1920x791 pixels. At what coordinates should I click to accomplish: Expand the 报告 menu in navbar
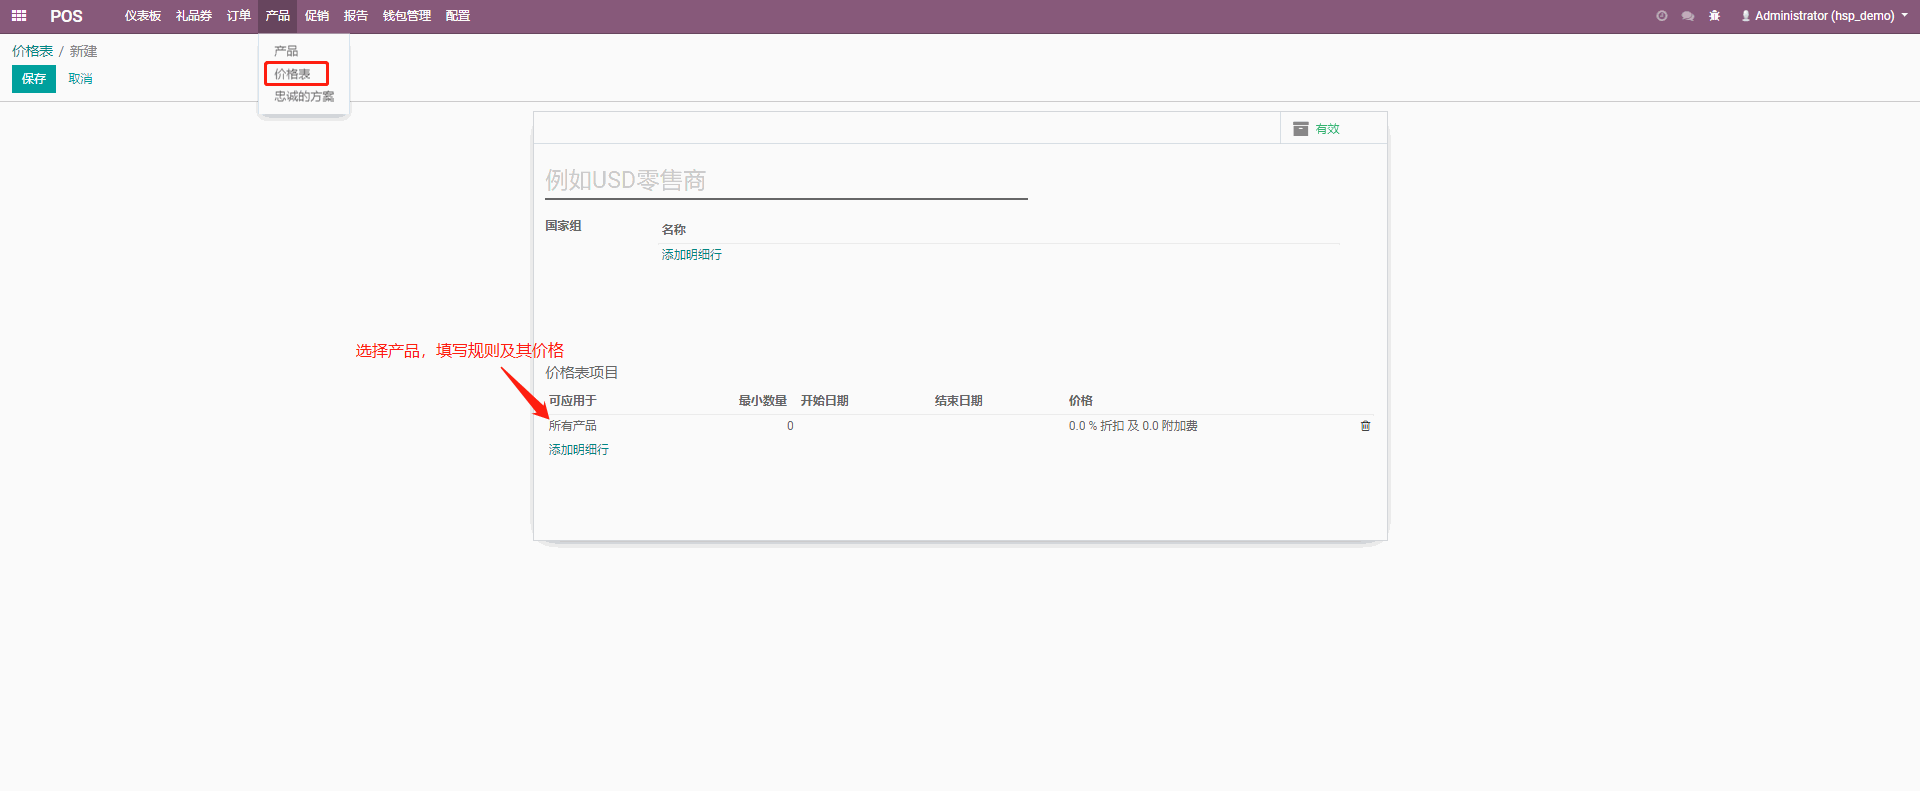pyautogui.click(x=355, y=16)
